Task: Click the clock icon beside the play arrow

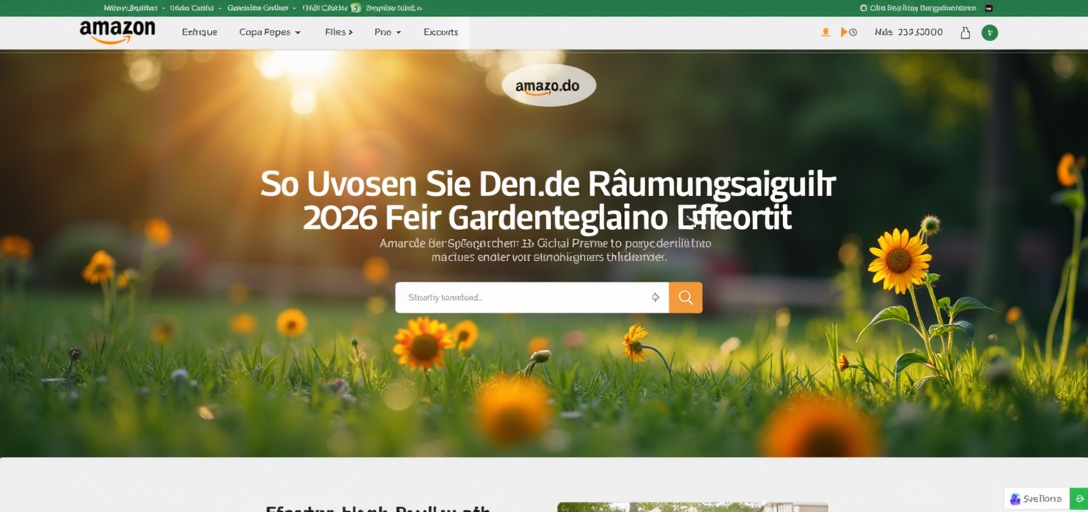Action: click(853, 33)
